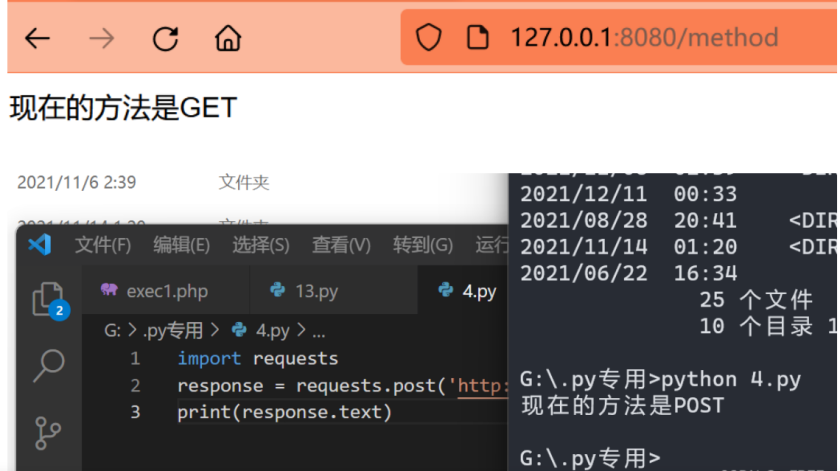Switch to the 13.py editor tab
840x471 pixels.
304,291
